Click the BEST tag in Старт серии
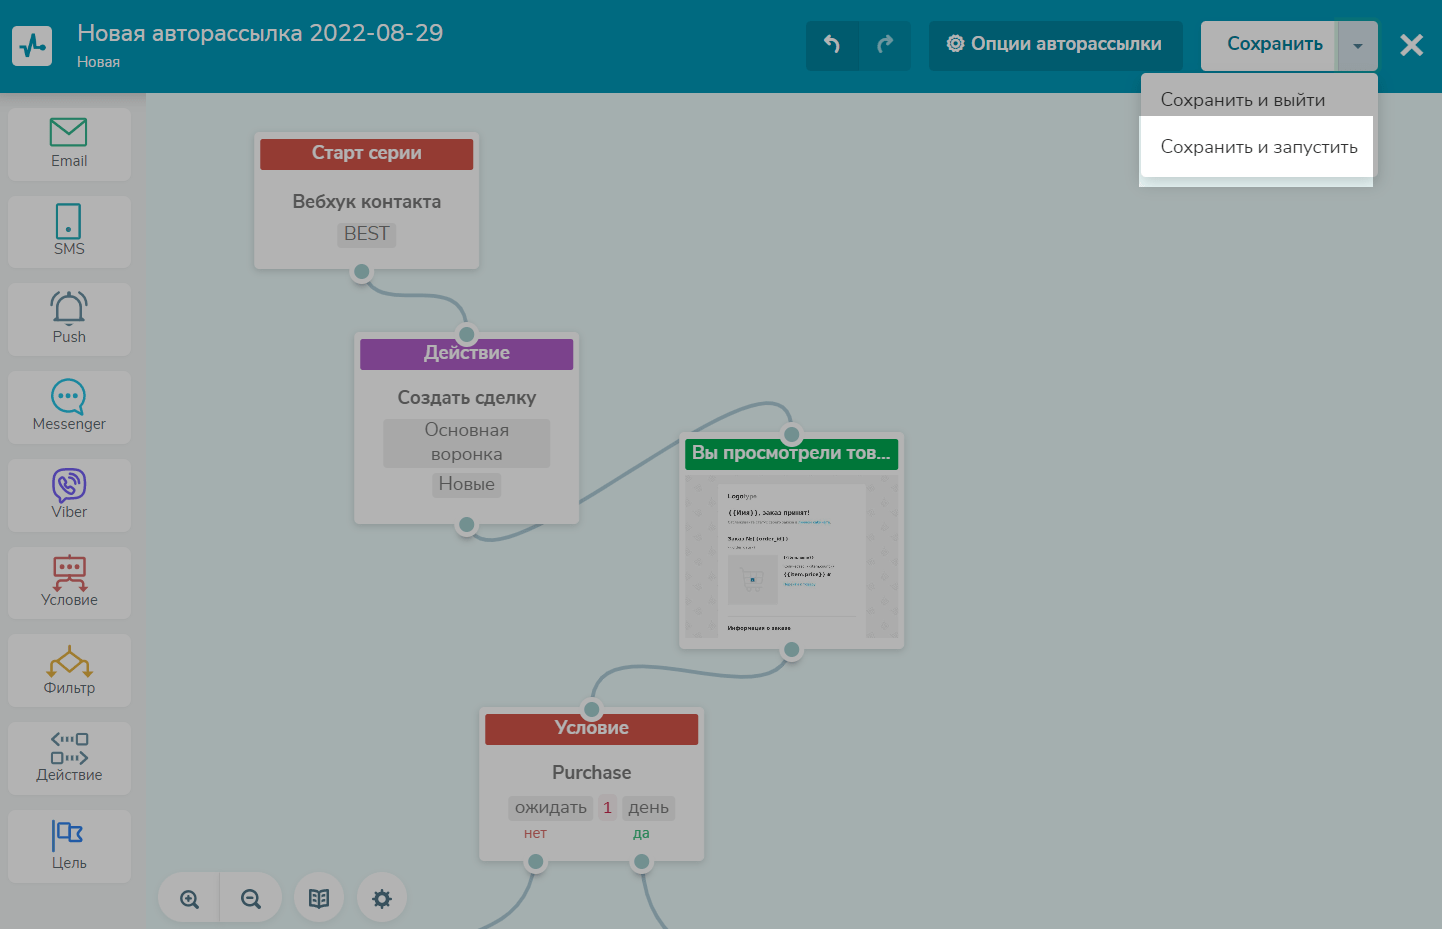The height and width of the screenshot is (929, 1442). click(x=367, y=234)
